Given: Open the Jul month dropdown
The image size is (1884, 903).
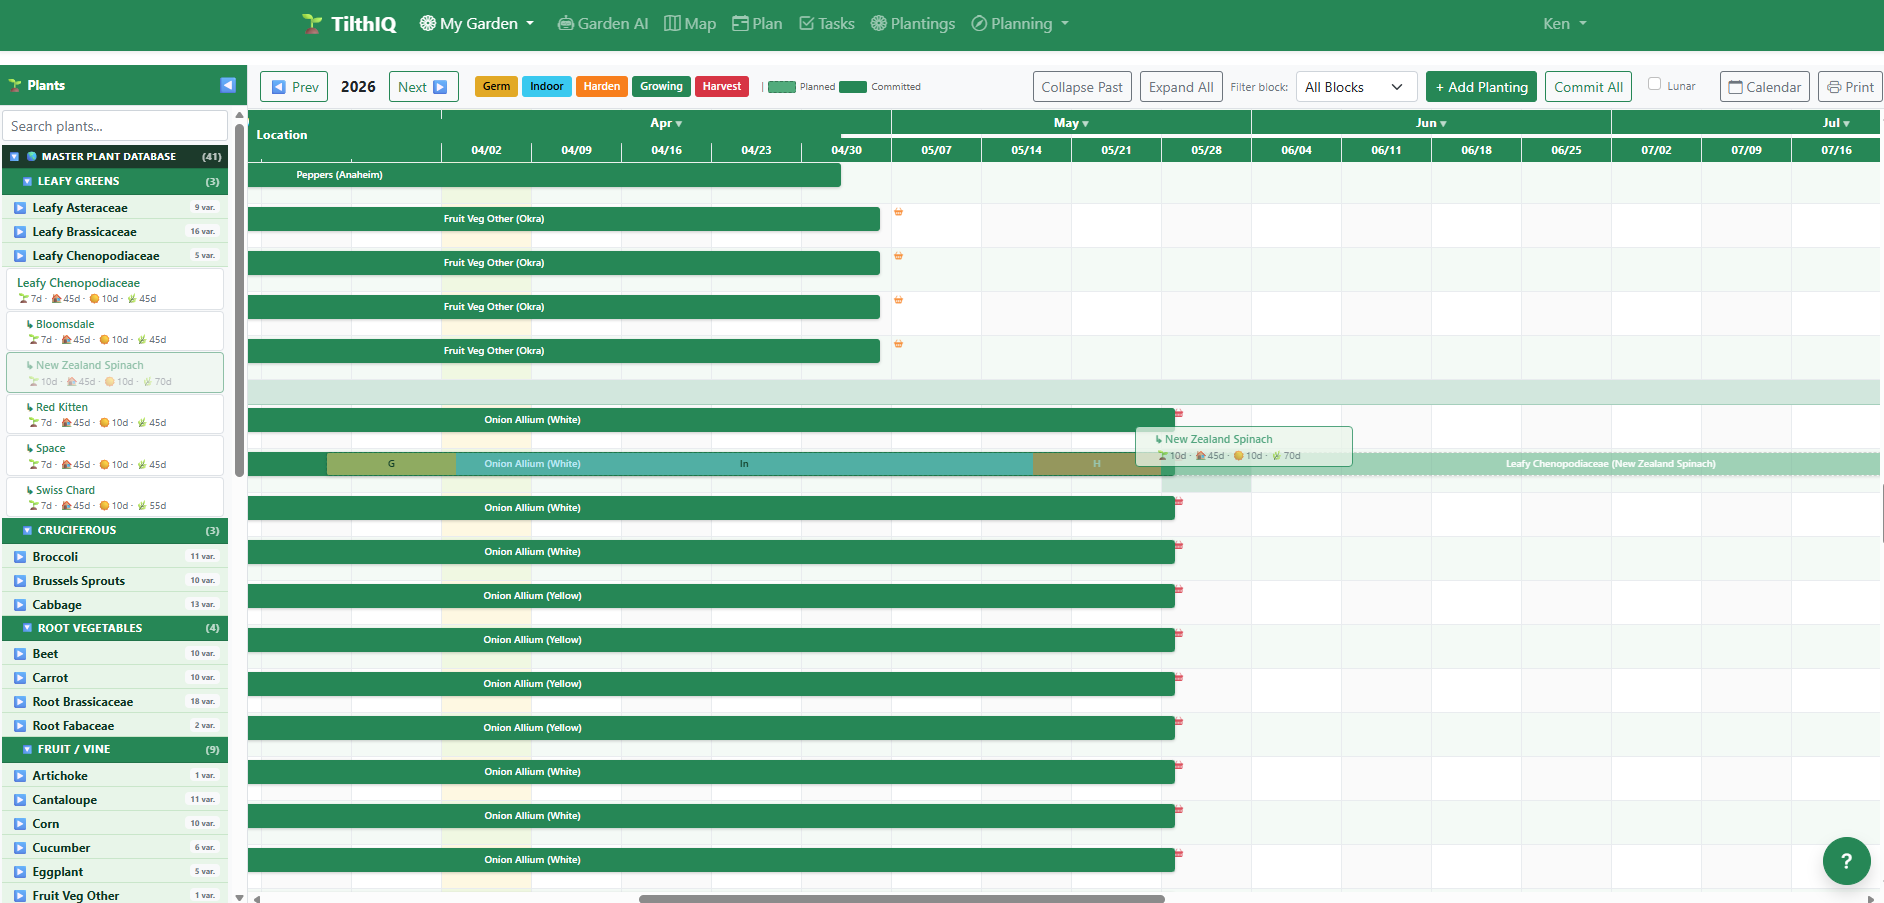Looking at the screenshot, I should (1836, 123).
